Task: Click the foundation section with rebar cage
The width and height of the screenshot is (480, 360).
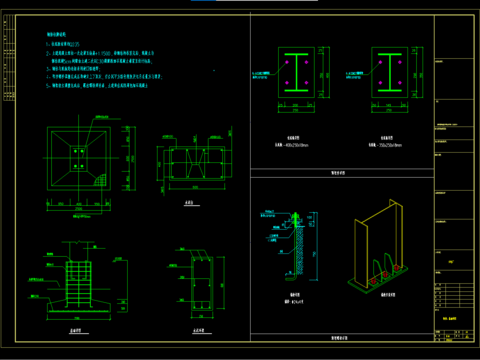Action: click(x=79, y=282)
